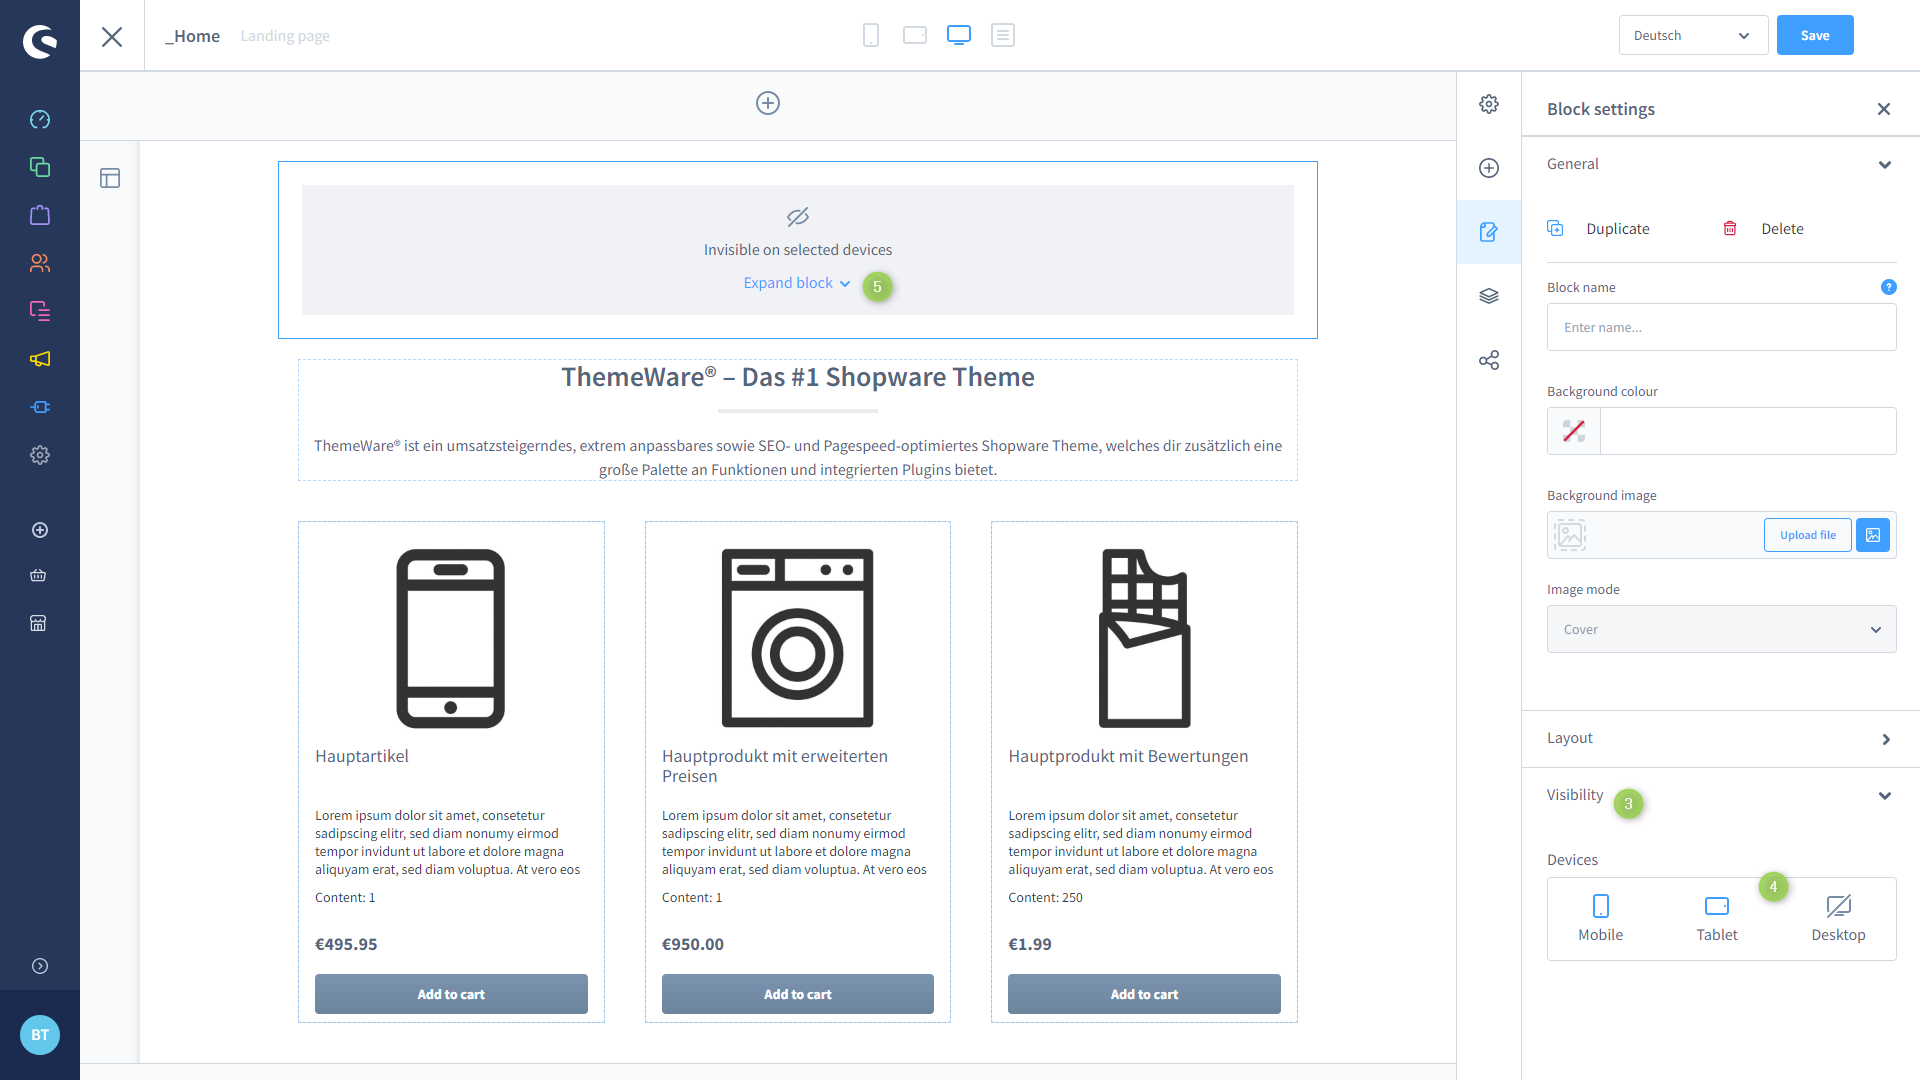Select the washing machine product image

798,638
